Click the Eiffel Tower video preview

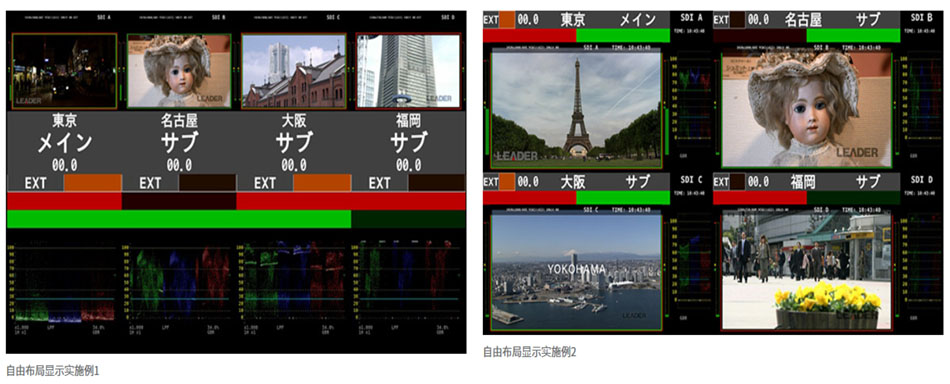pos(576,110)
